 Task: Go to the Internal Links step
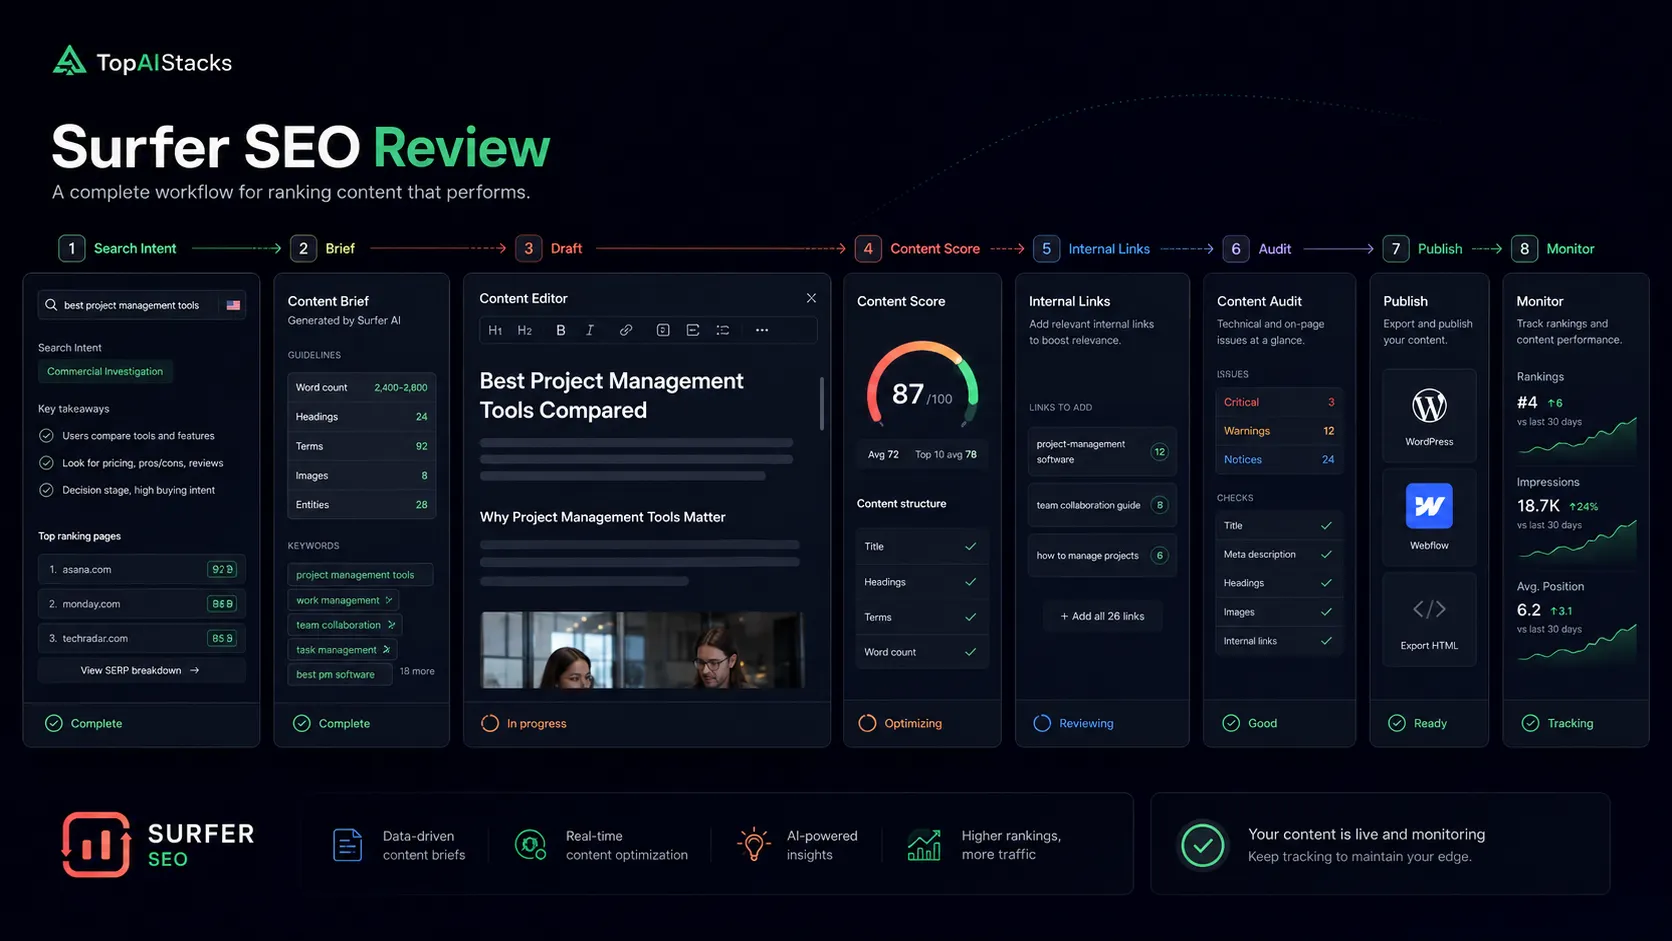1092,248
